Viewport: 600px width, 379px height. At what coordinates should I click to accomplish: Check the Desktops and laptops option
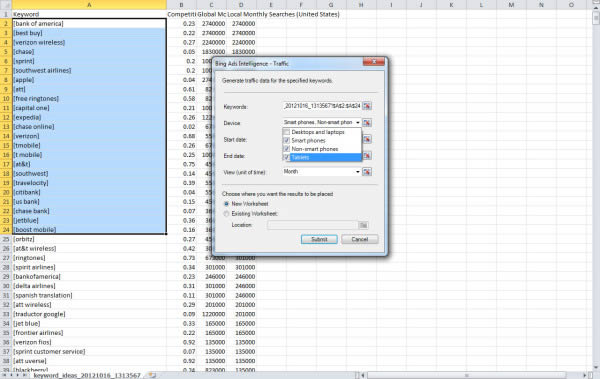click(x=286, y=132)
